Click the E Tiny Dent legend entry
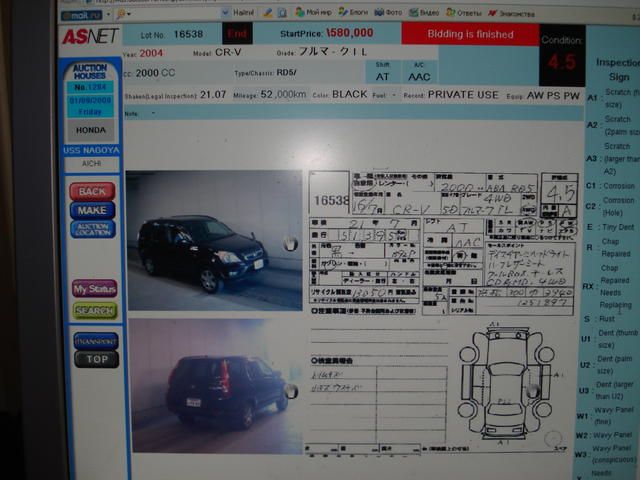The width and height of the screenshot is (640, 480). click(x=611, y=227)
